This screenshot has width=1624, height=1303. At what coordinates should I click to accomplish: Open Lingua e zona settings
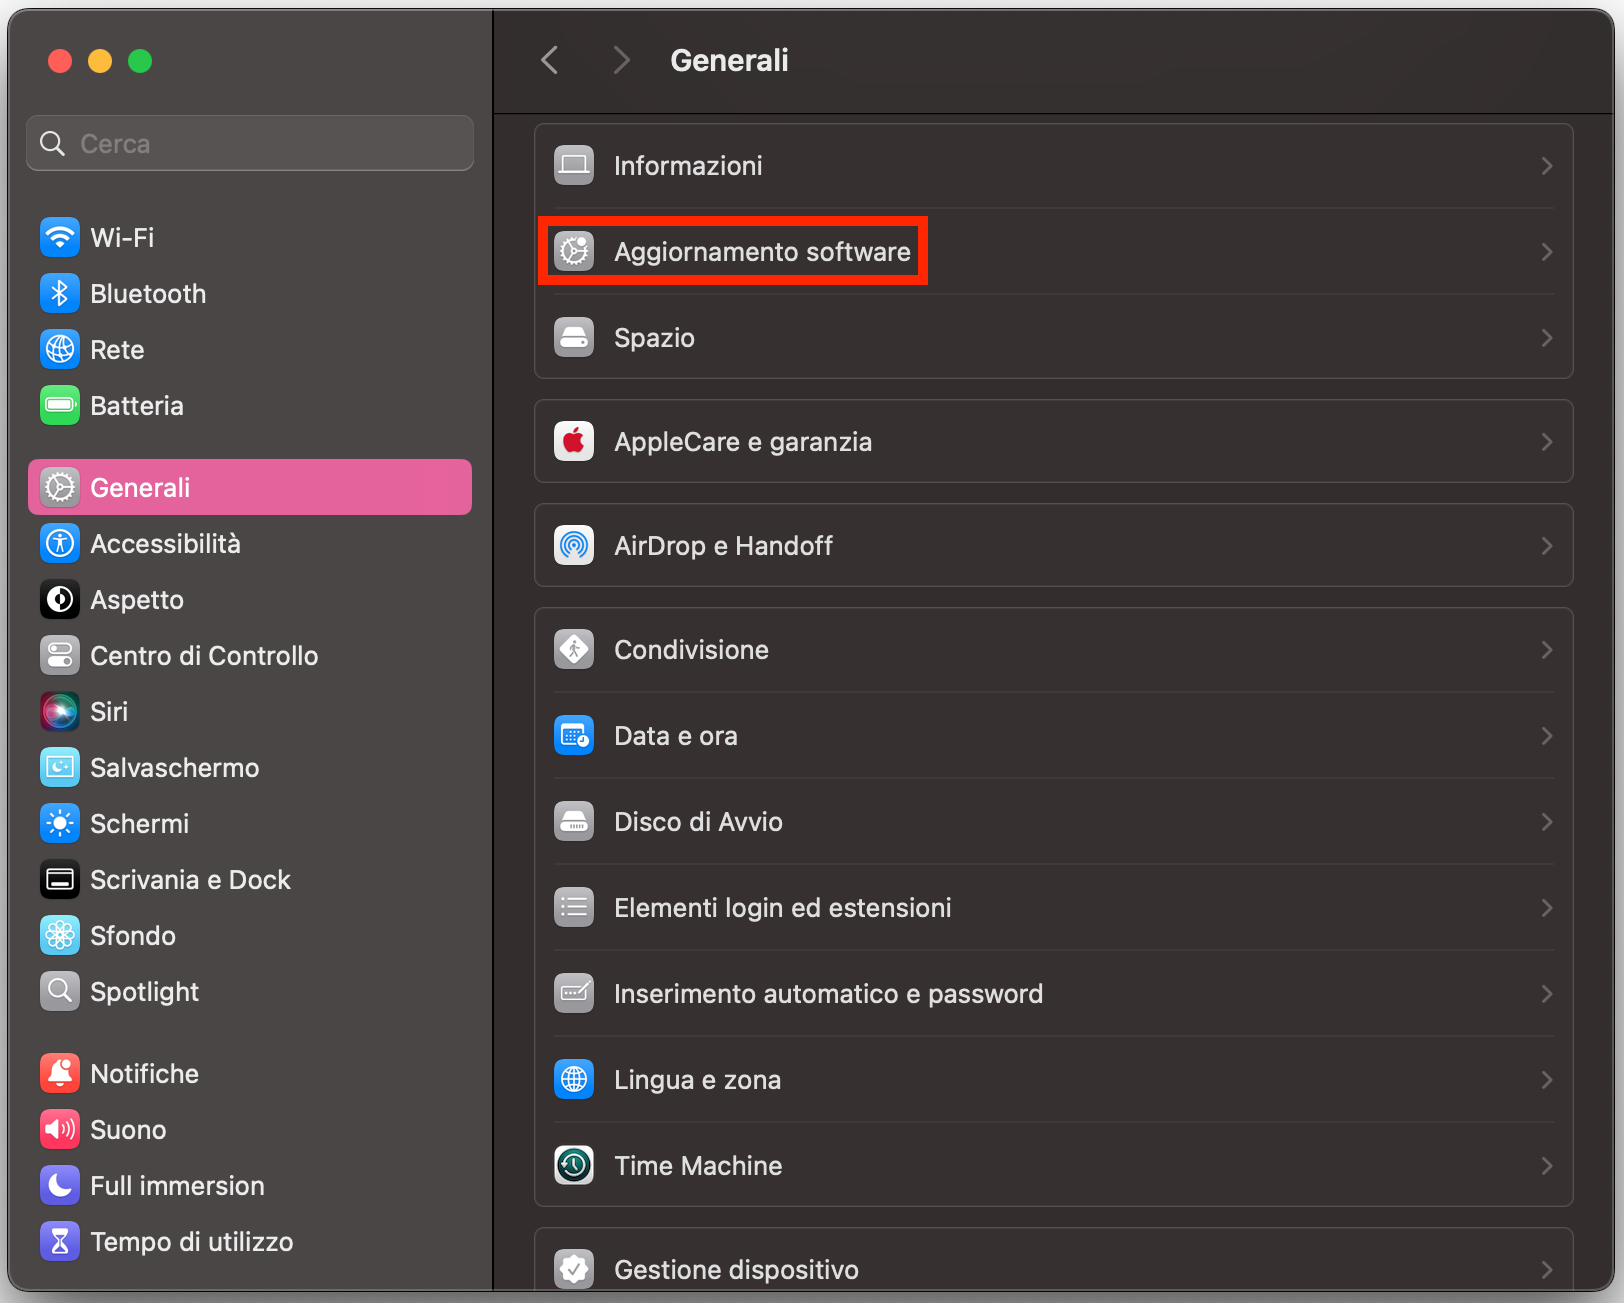(x=697, y=1079)
